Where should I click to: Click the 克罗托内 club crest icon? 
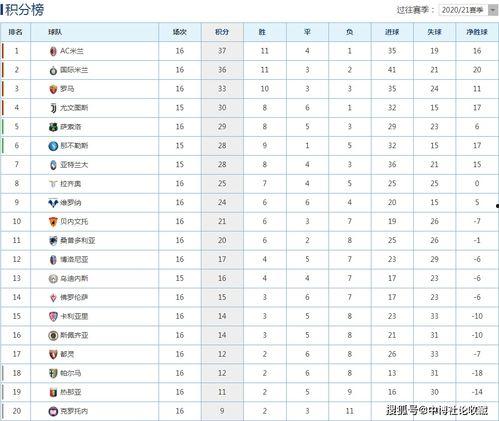point(53,411)
